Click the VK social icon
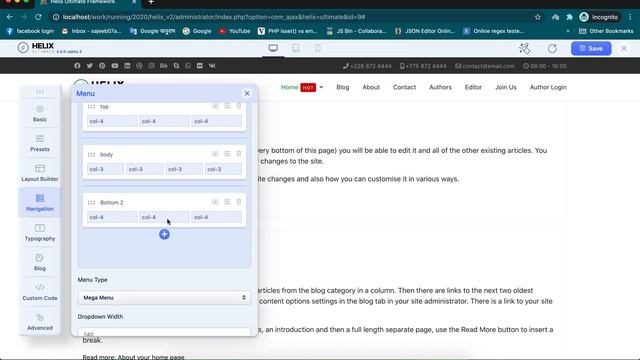The image size is (640, 360). 212,66
